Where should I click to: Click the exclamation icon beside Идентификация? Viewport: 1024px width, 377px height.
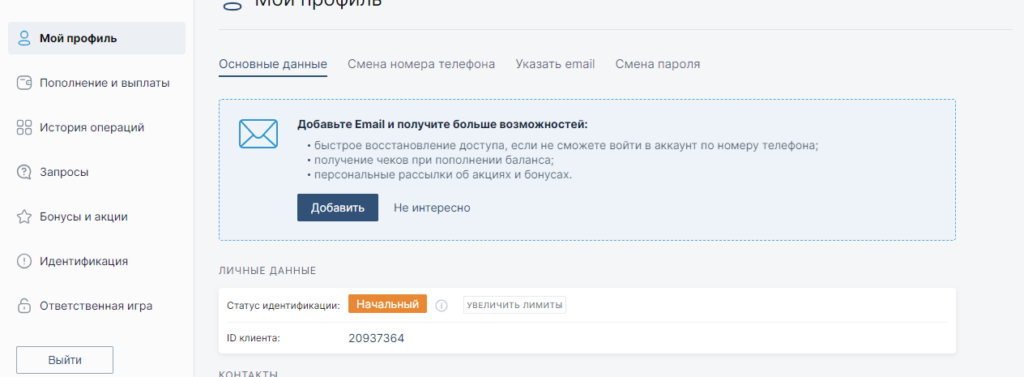[24, 261]
